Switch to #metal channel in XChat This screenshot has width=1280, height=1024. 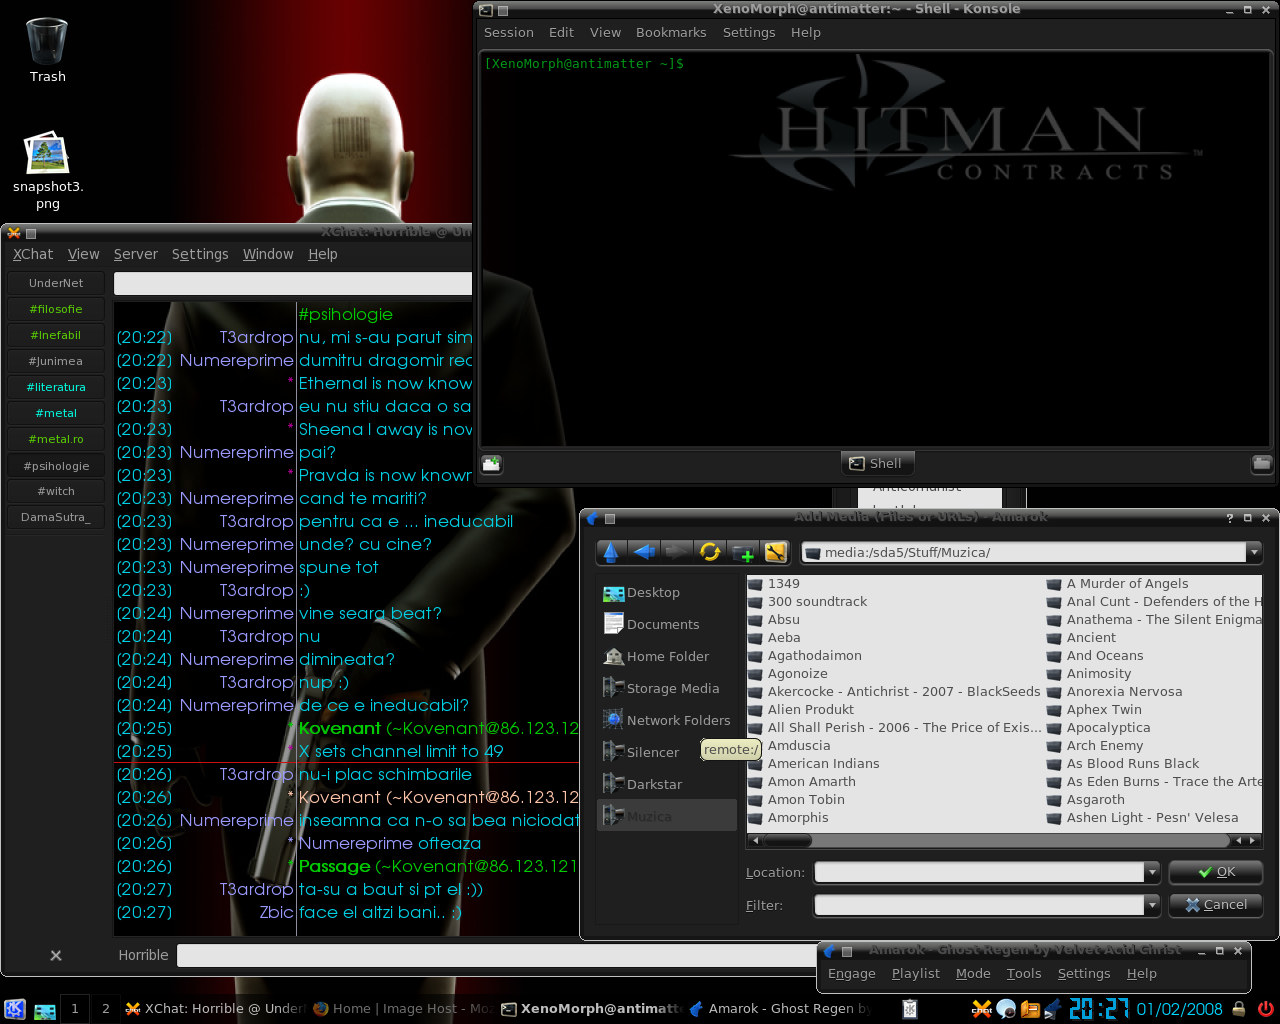tap(56, 413)
